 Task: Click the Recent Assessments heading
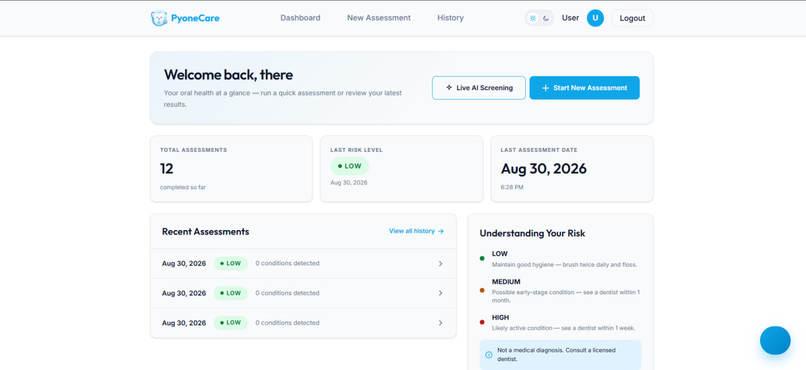206,231
